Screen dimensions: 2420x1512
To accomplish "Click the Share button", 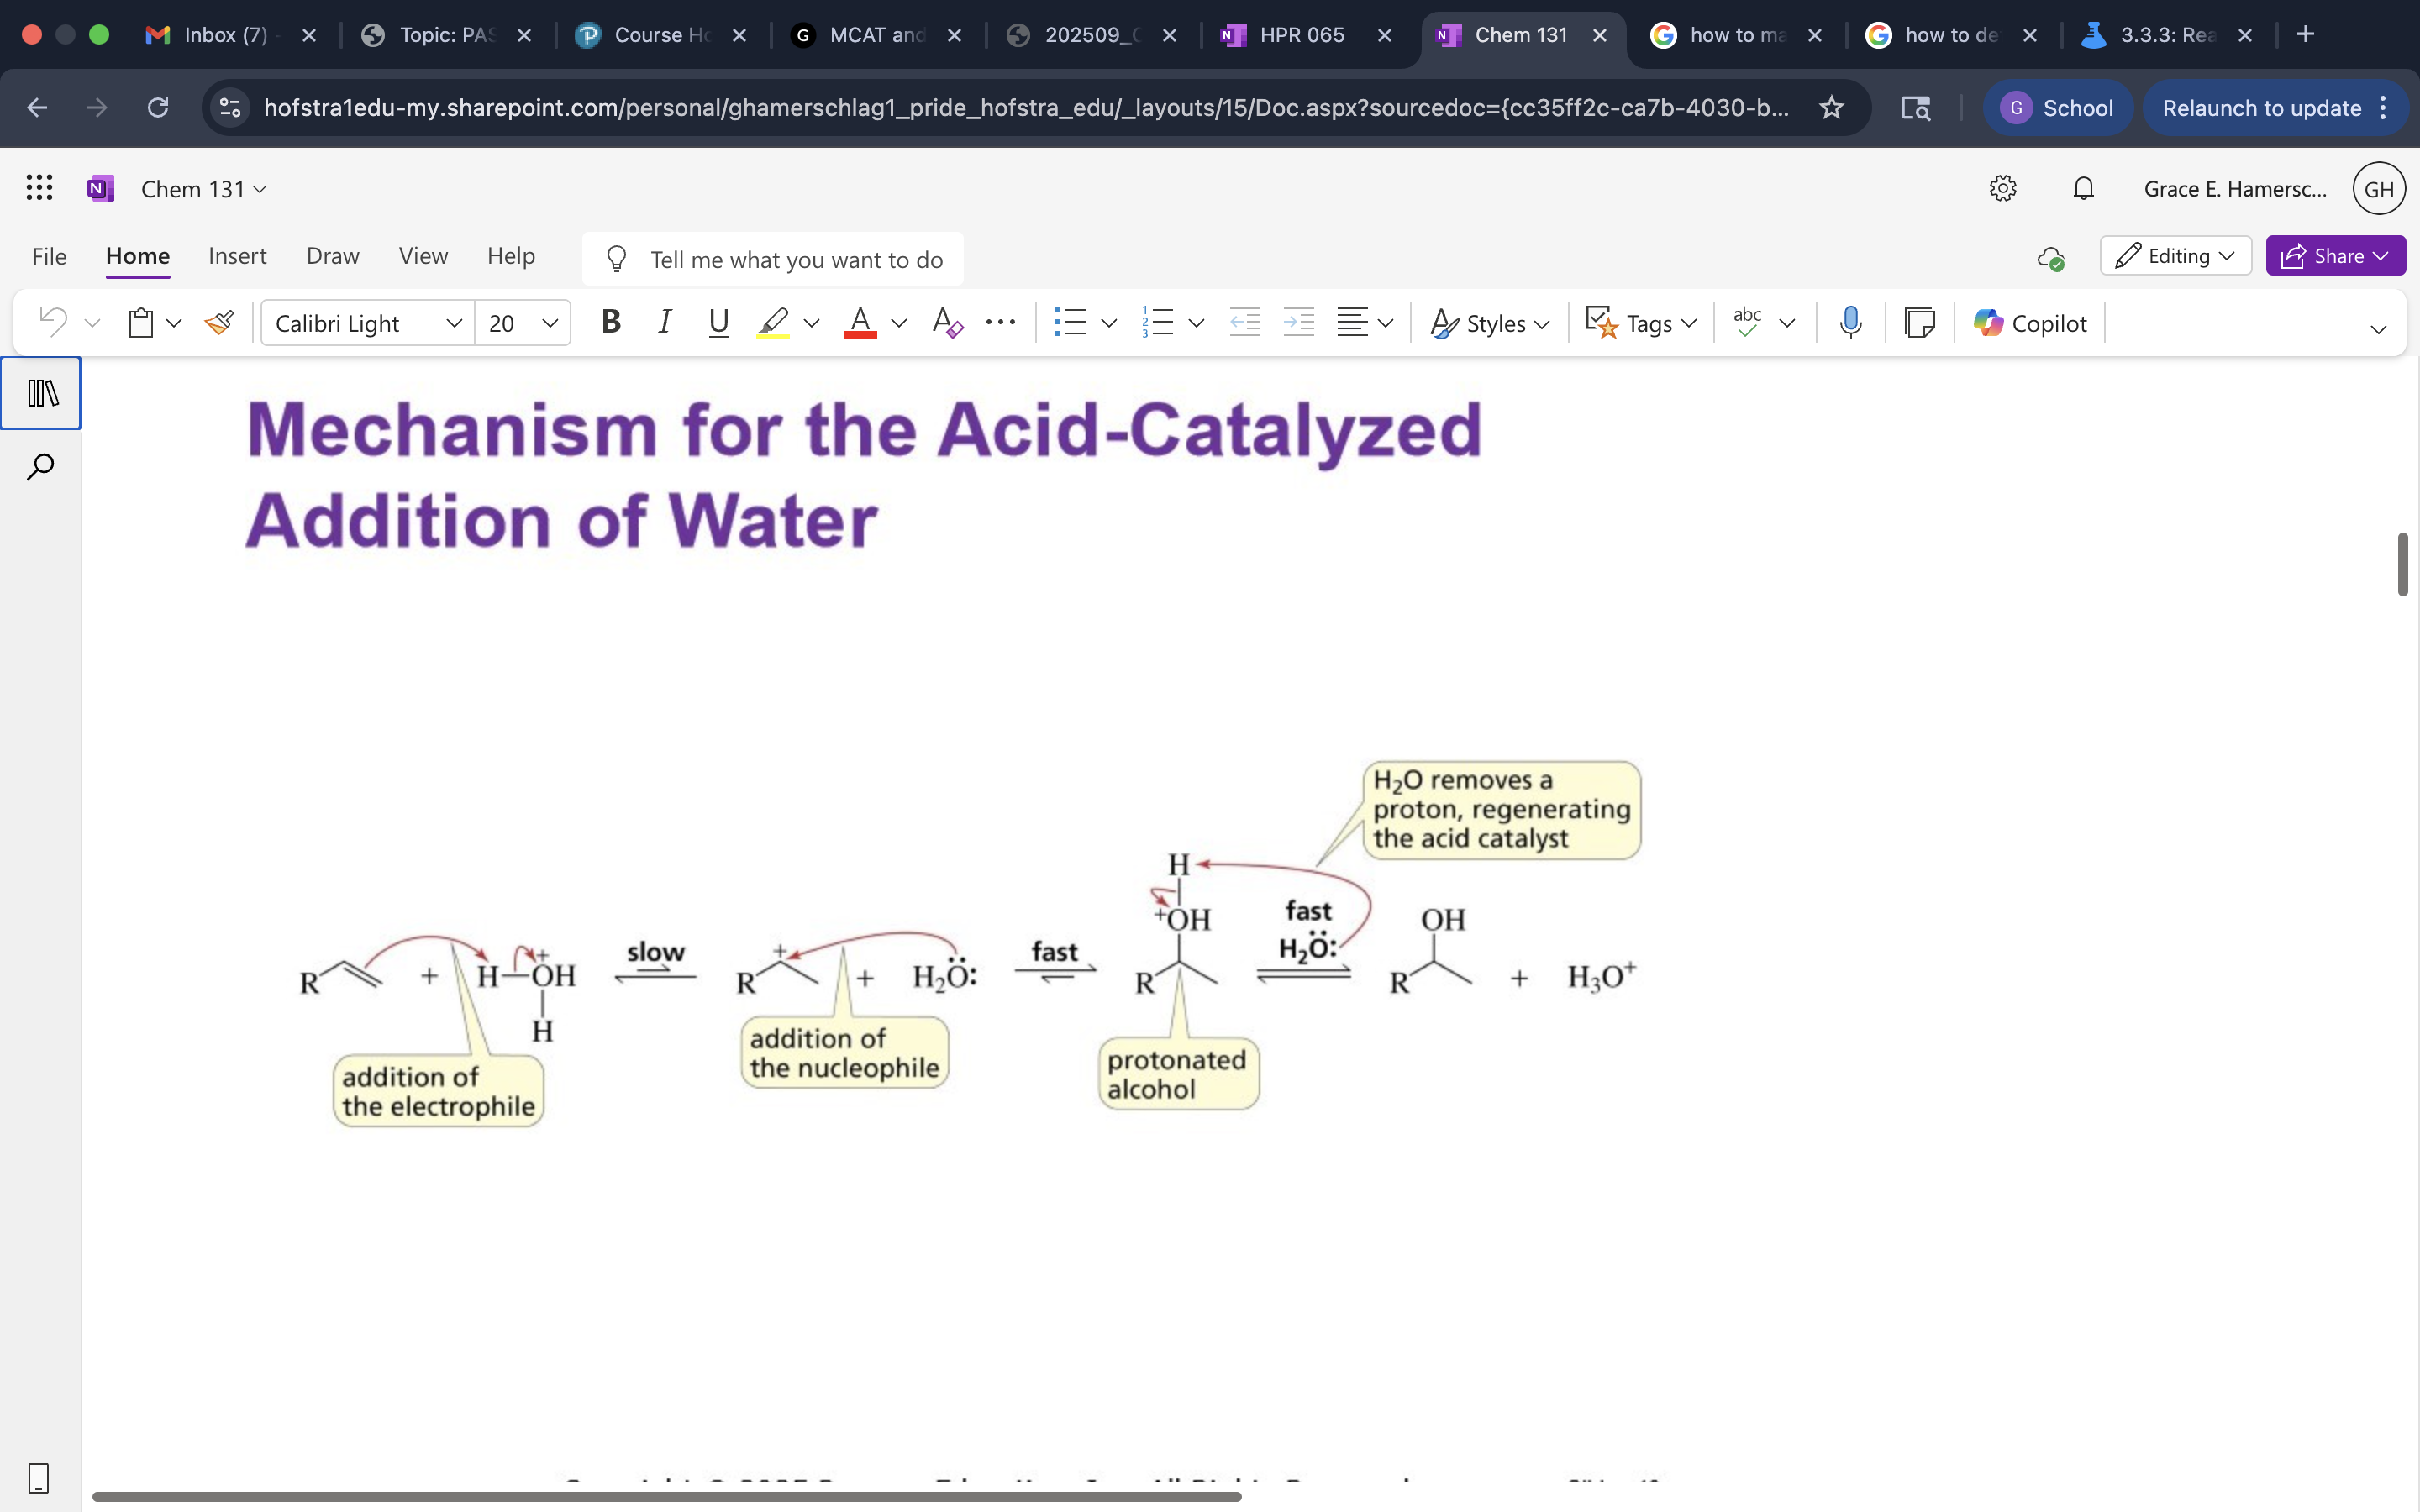I will 2335,255.
